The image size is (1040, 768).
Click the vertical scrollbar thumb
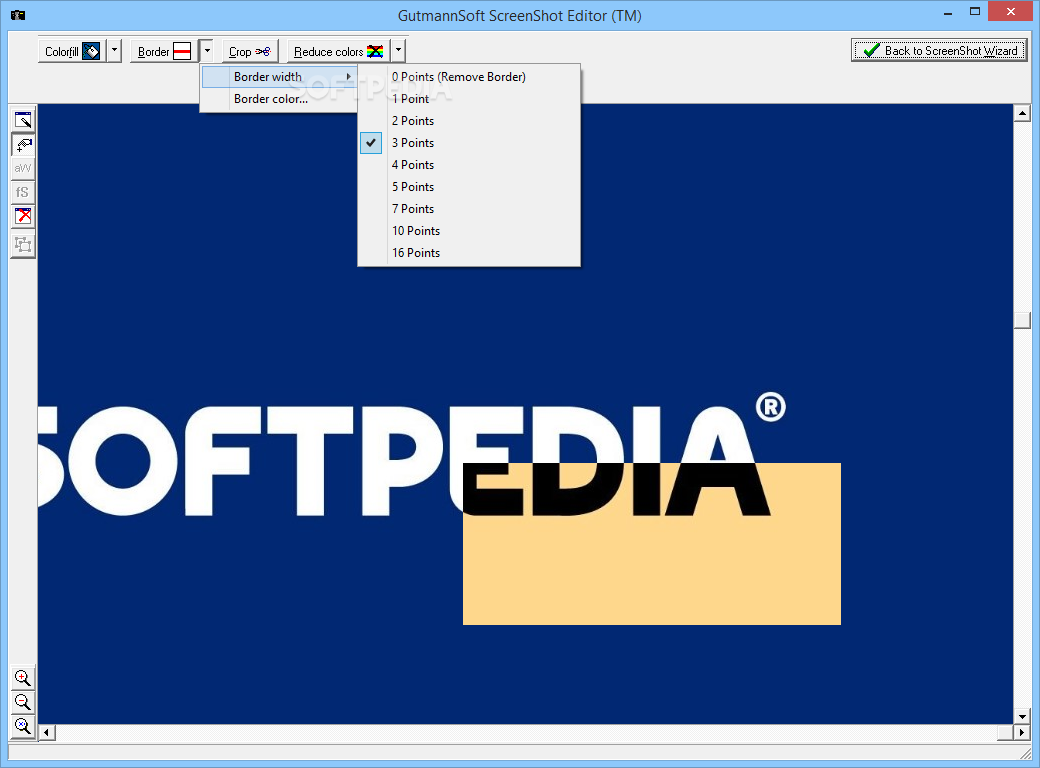click(1021, 320)
